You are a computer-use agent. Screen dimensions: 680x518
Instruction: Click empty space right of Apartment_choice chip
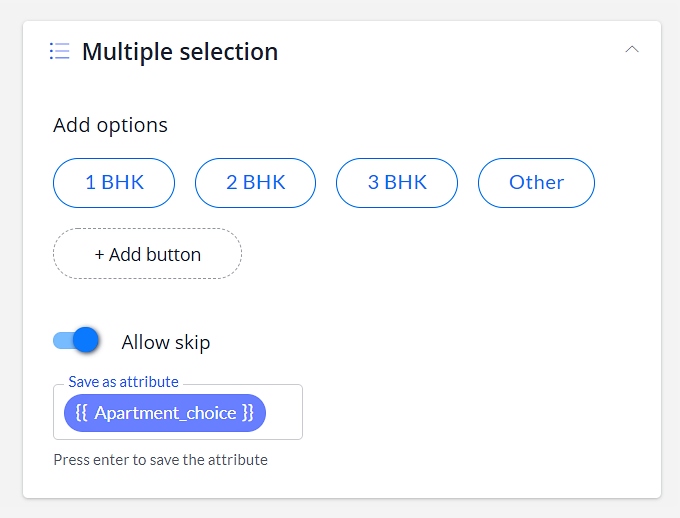(284, 413)
